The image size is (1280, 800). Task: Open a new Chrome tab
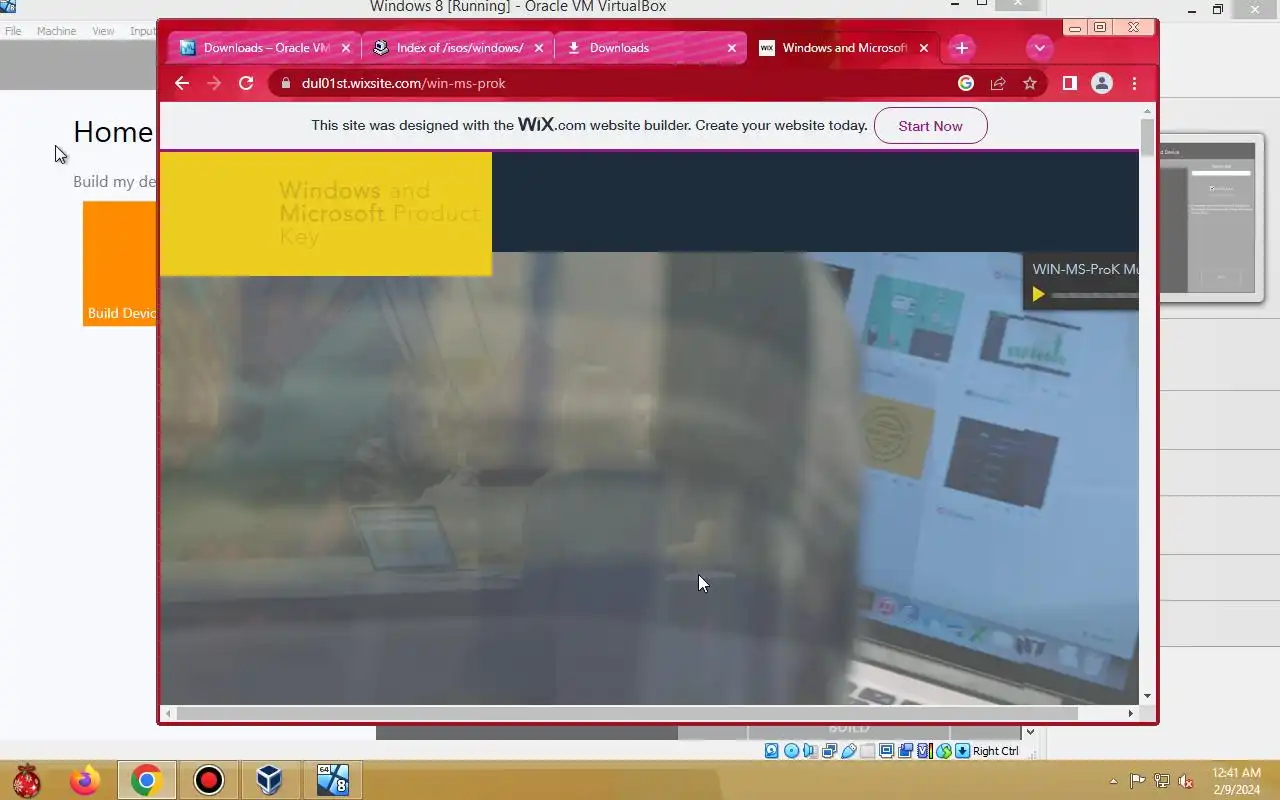point(962,48)
